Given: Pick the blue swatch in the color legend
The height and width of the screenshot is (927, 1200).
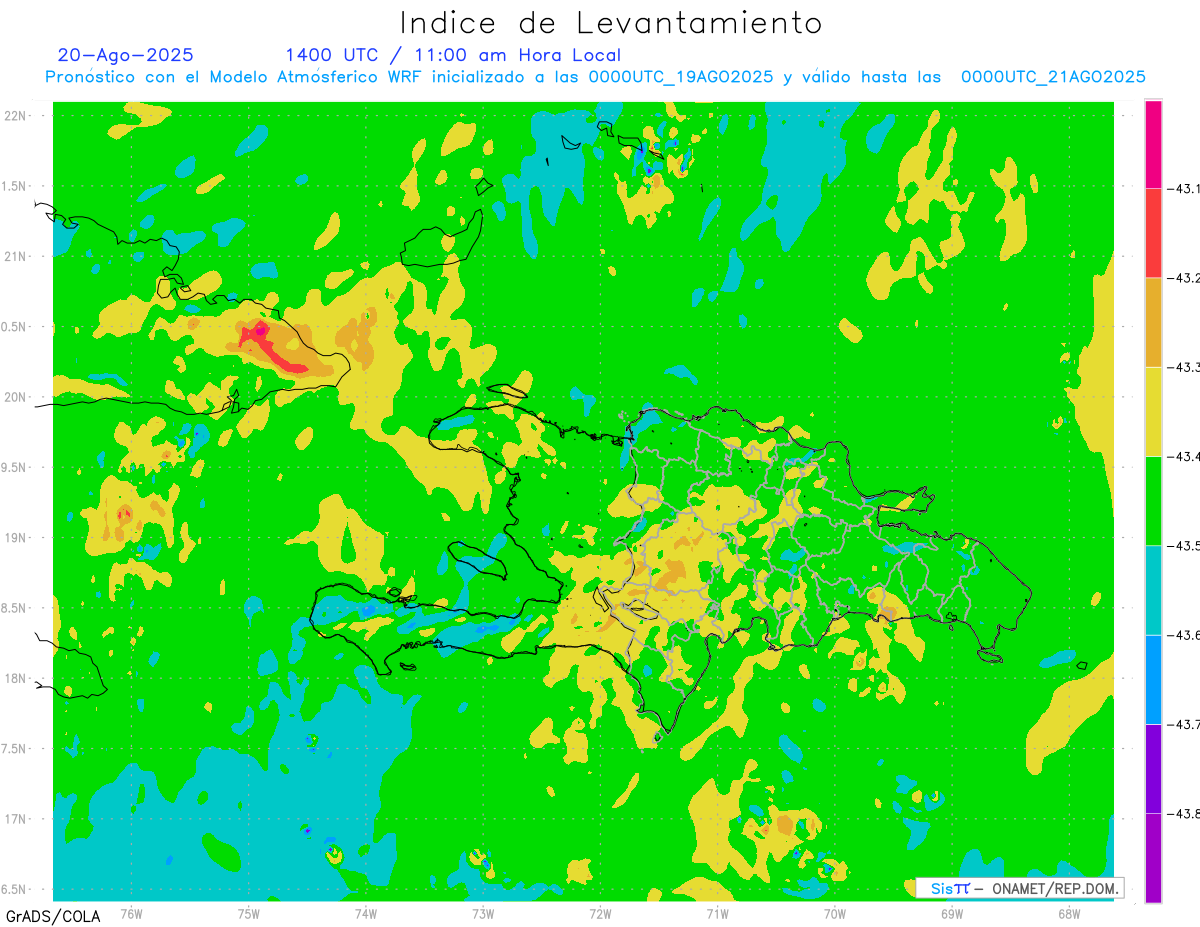Looking at the screenshot, I should pos(1153,679).
